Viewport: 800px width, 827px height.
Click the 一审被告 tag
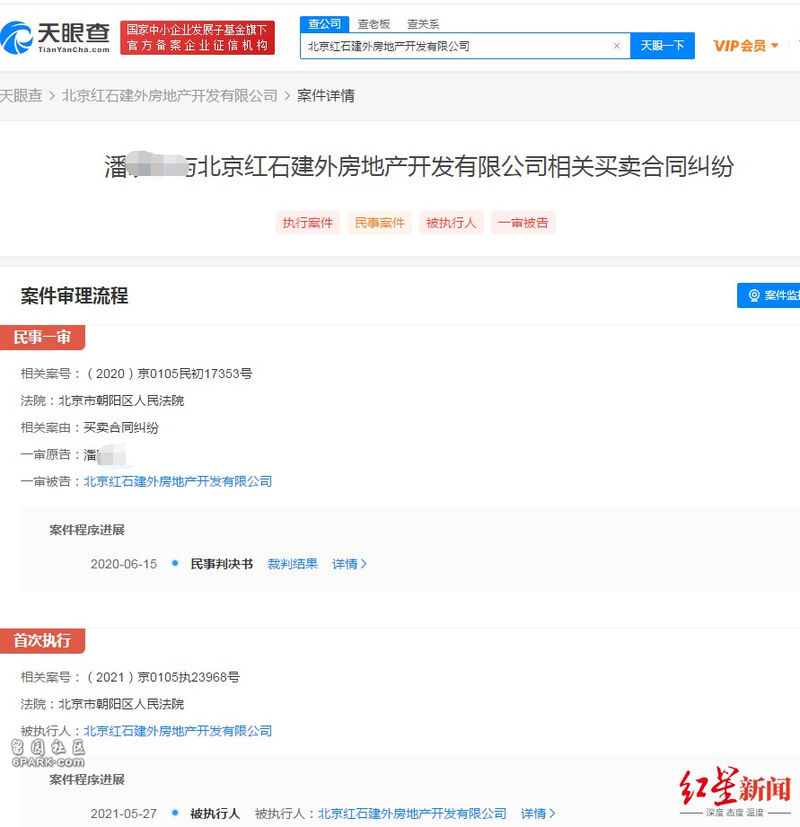click(x=523, y=223)
